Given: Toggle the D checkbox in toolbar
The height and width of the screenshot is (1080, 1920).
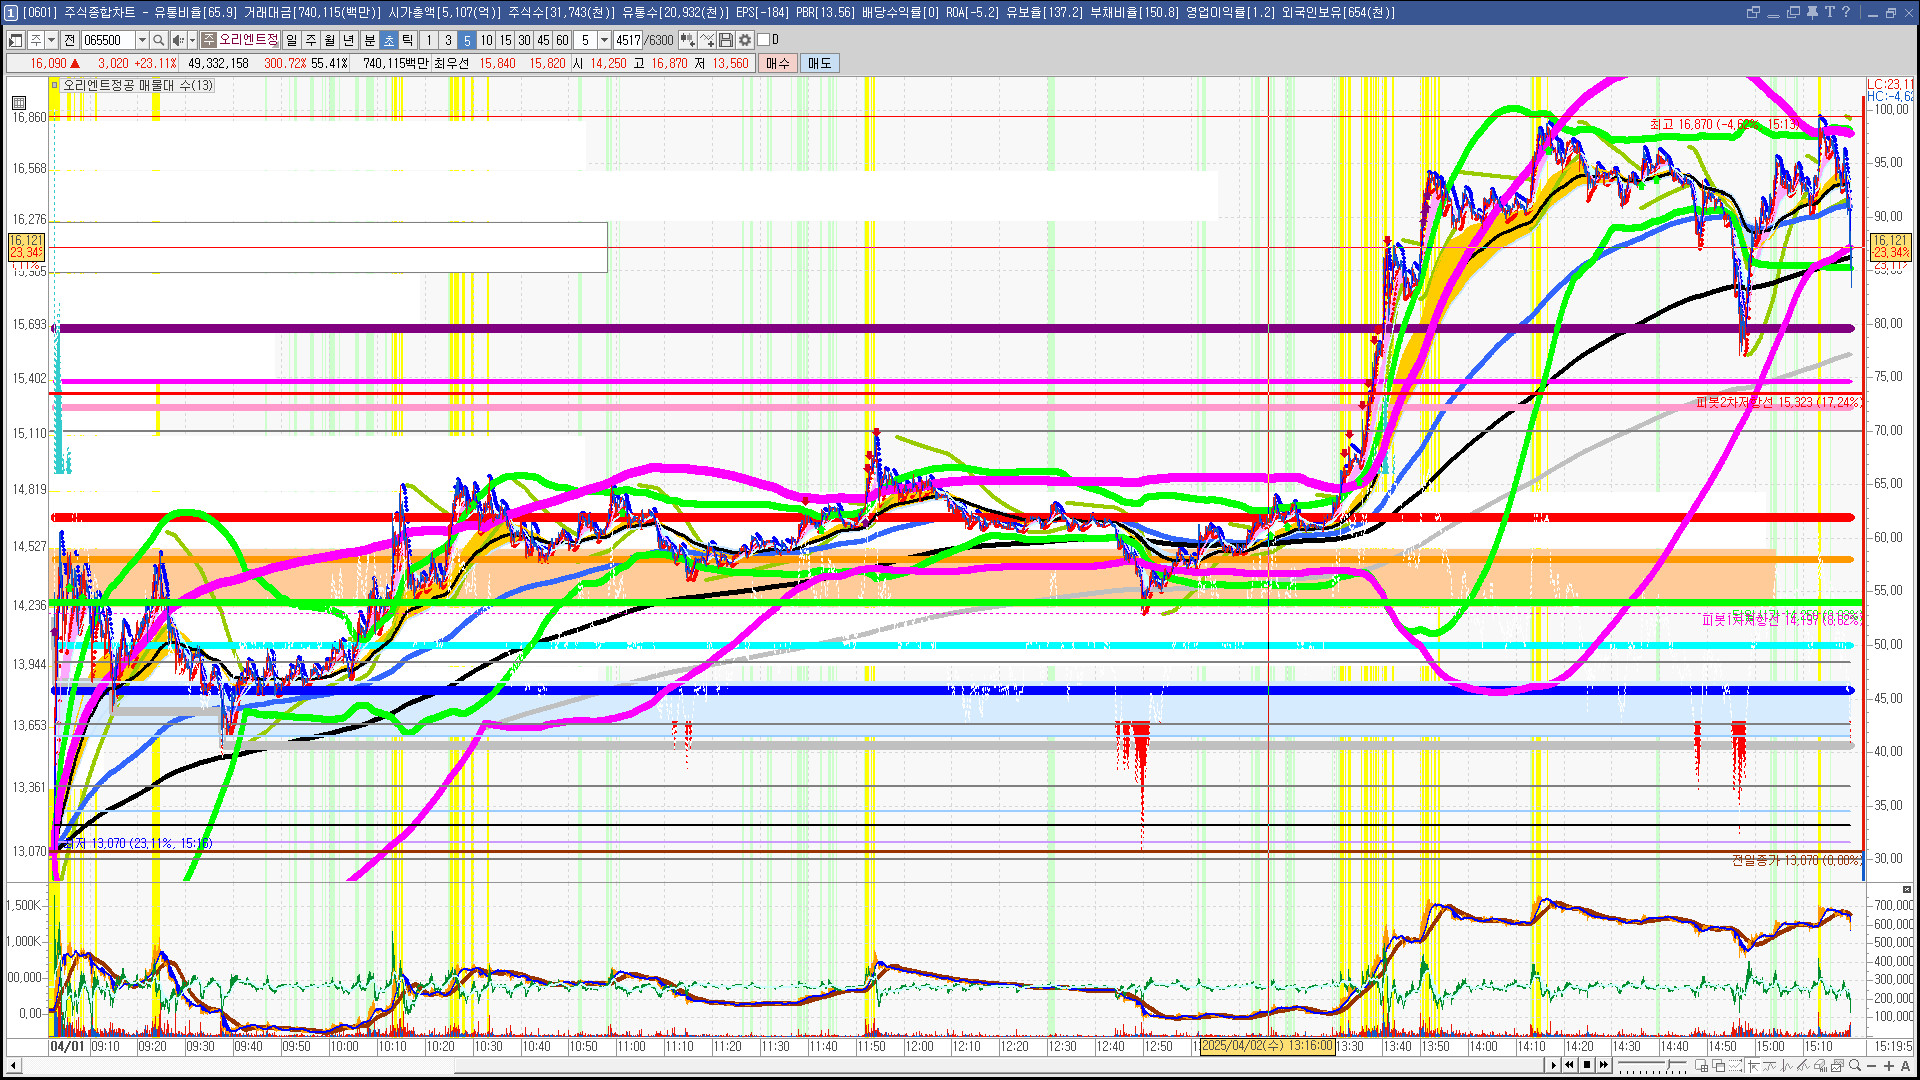Looking at the screenshot, I should [x=764, y=40].
